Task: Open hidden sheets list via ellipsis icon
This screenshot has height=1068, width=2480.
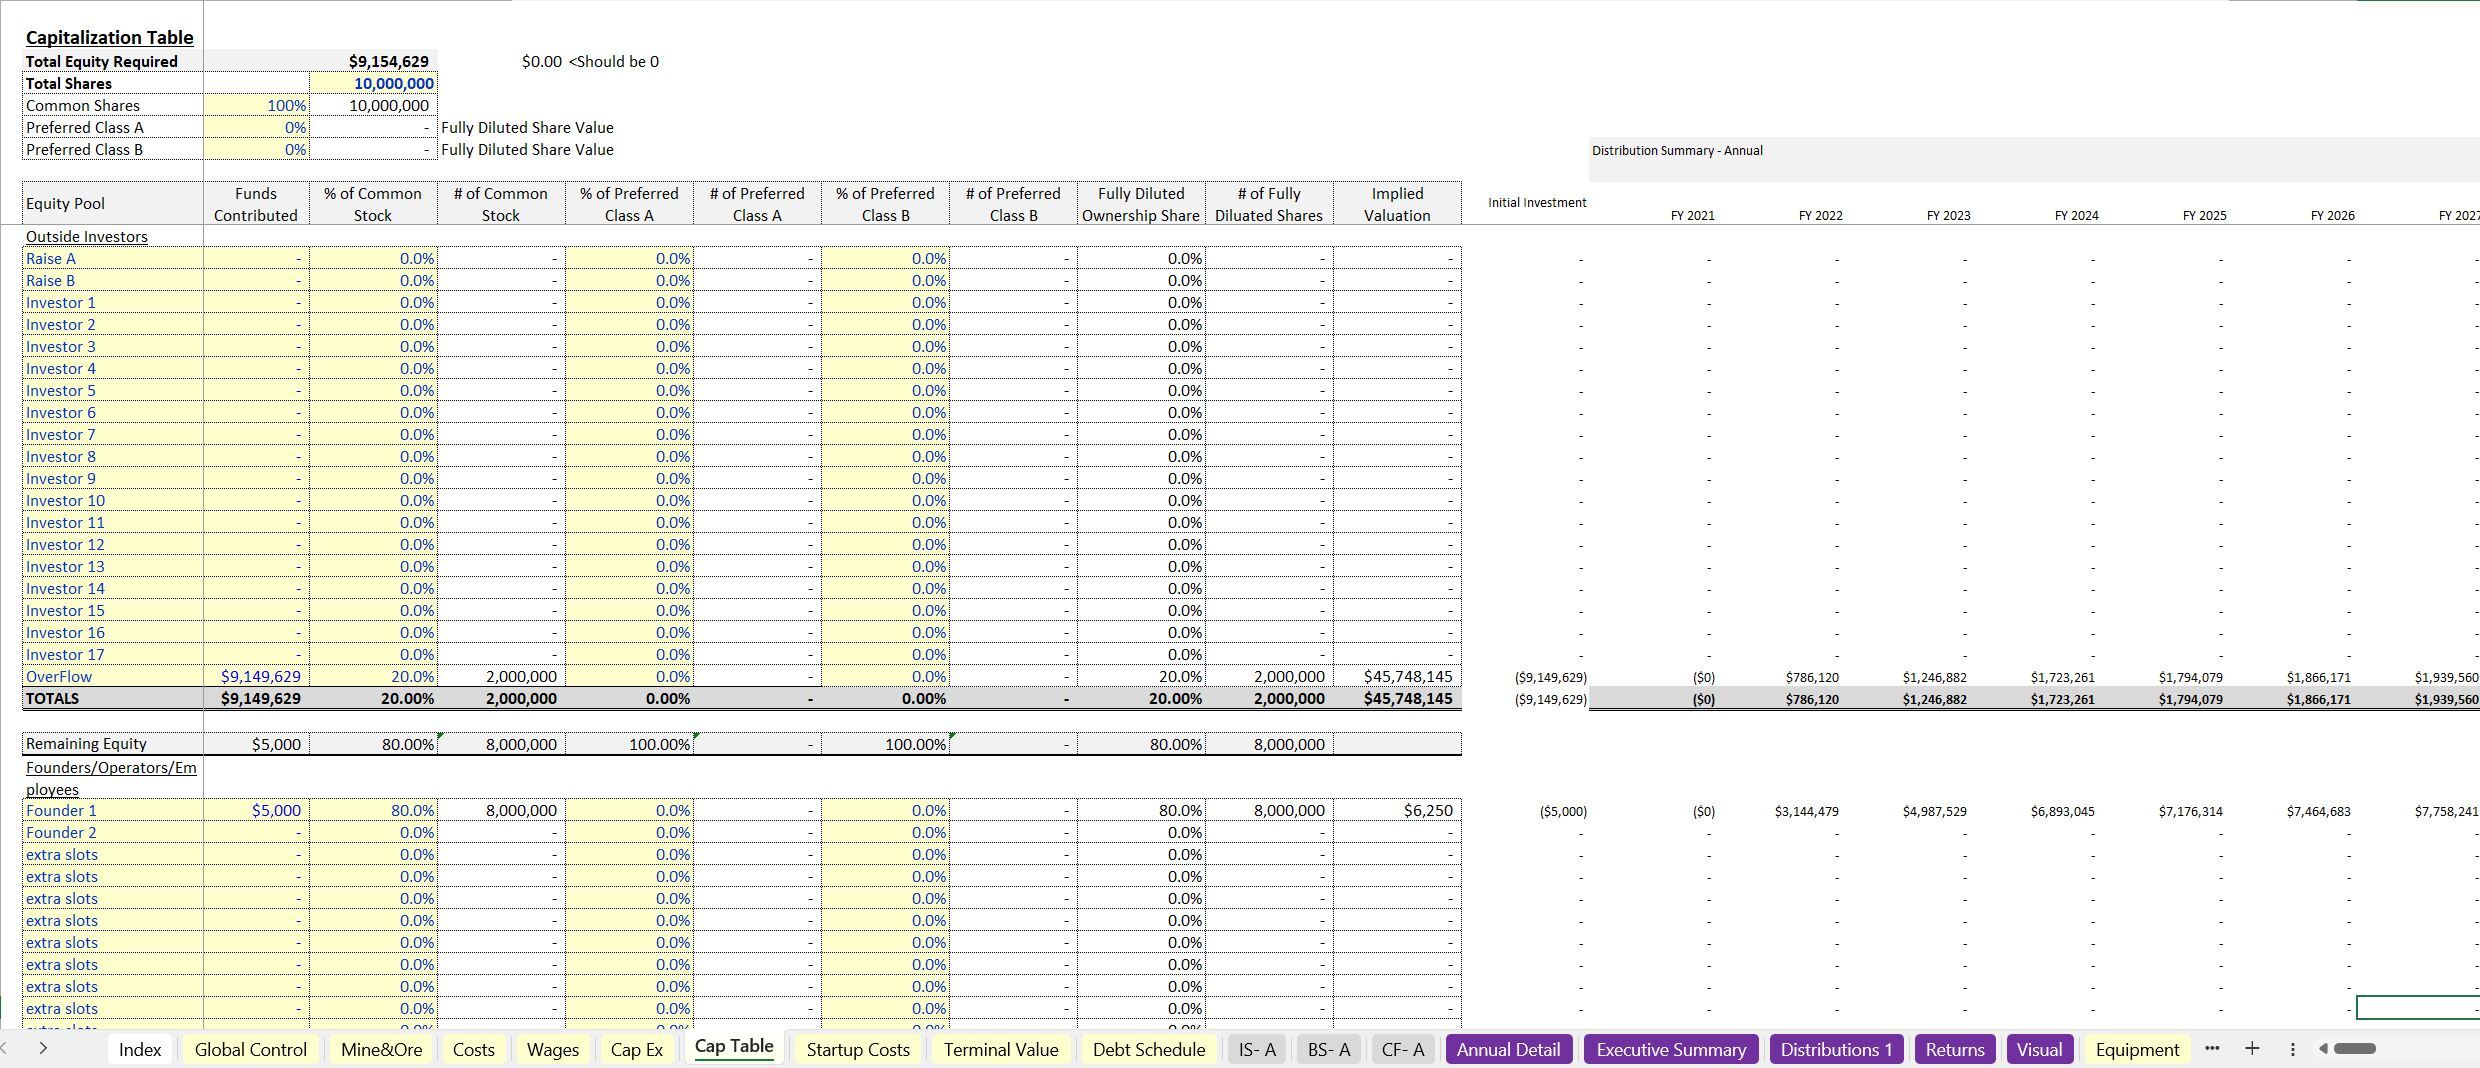Action: pos(2211,1049)
